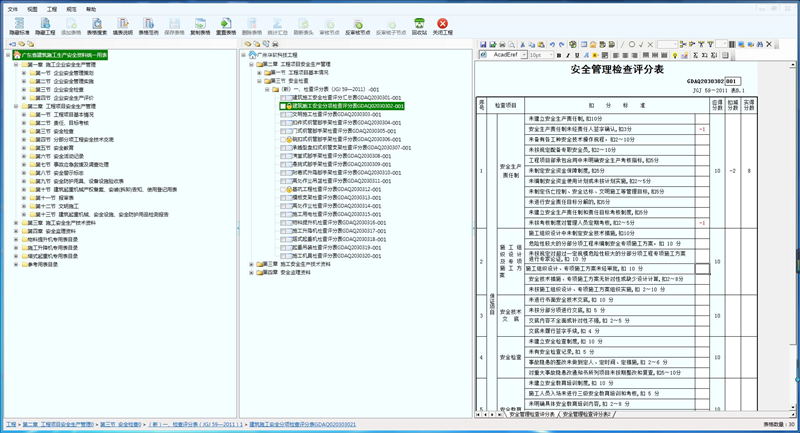Check box beside 文明施工检查评分表GDAQ2030303-001
Viewport: 800px width, 433px height.
point(283,115)
